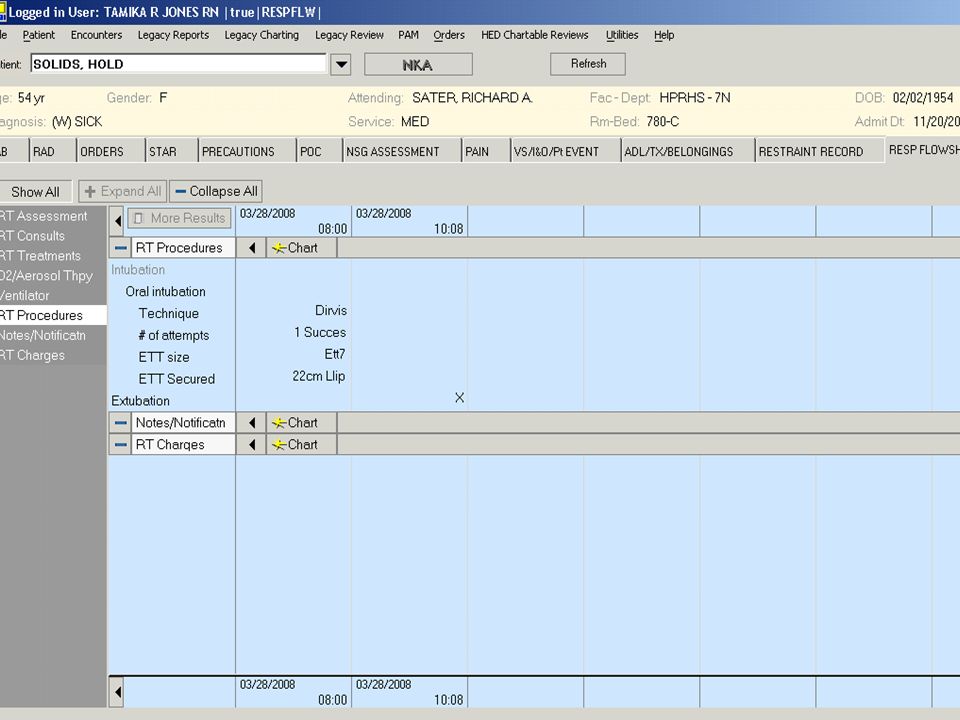Viewport: 960px width, 720px height.
Task: Click the ETT size value Ett7
Action: [335, 354]
